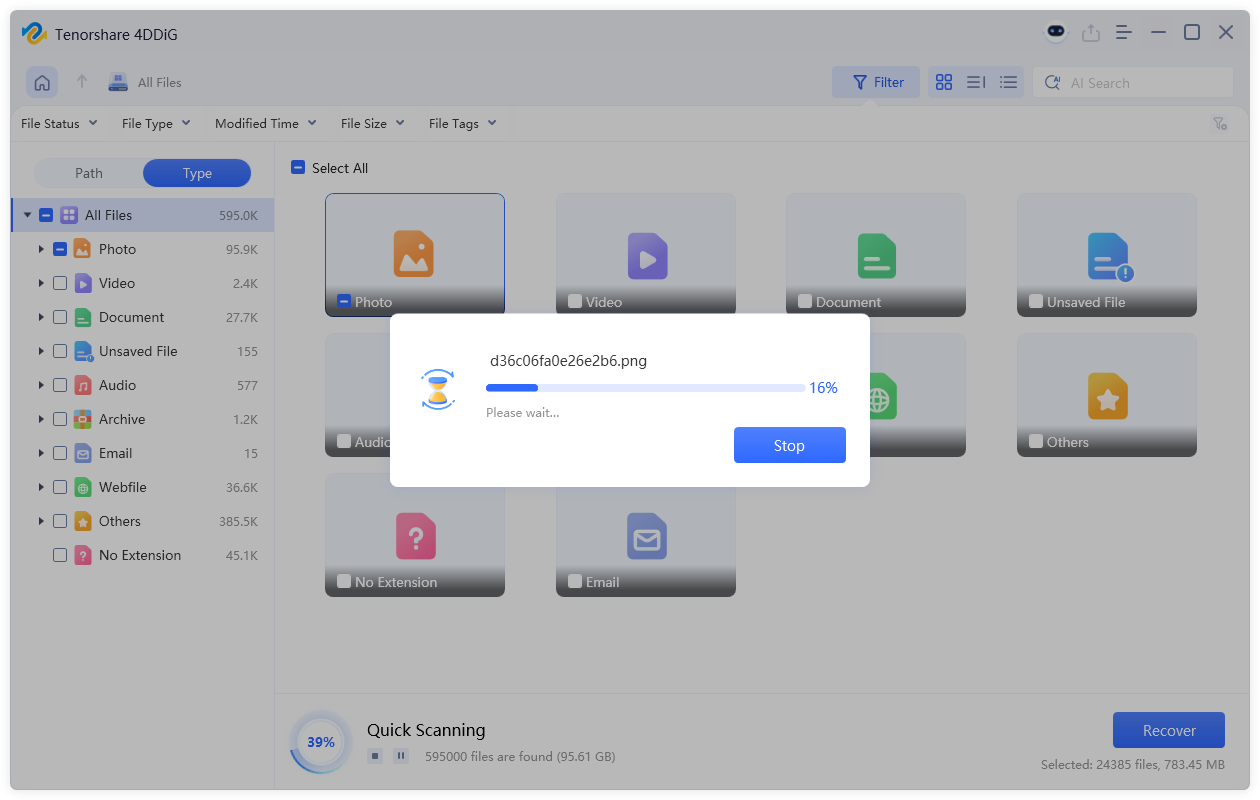This screenshot has width=1260, height=800.
Task: Expand the Others tree node
Action: pos(41,521)
